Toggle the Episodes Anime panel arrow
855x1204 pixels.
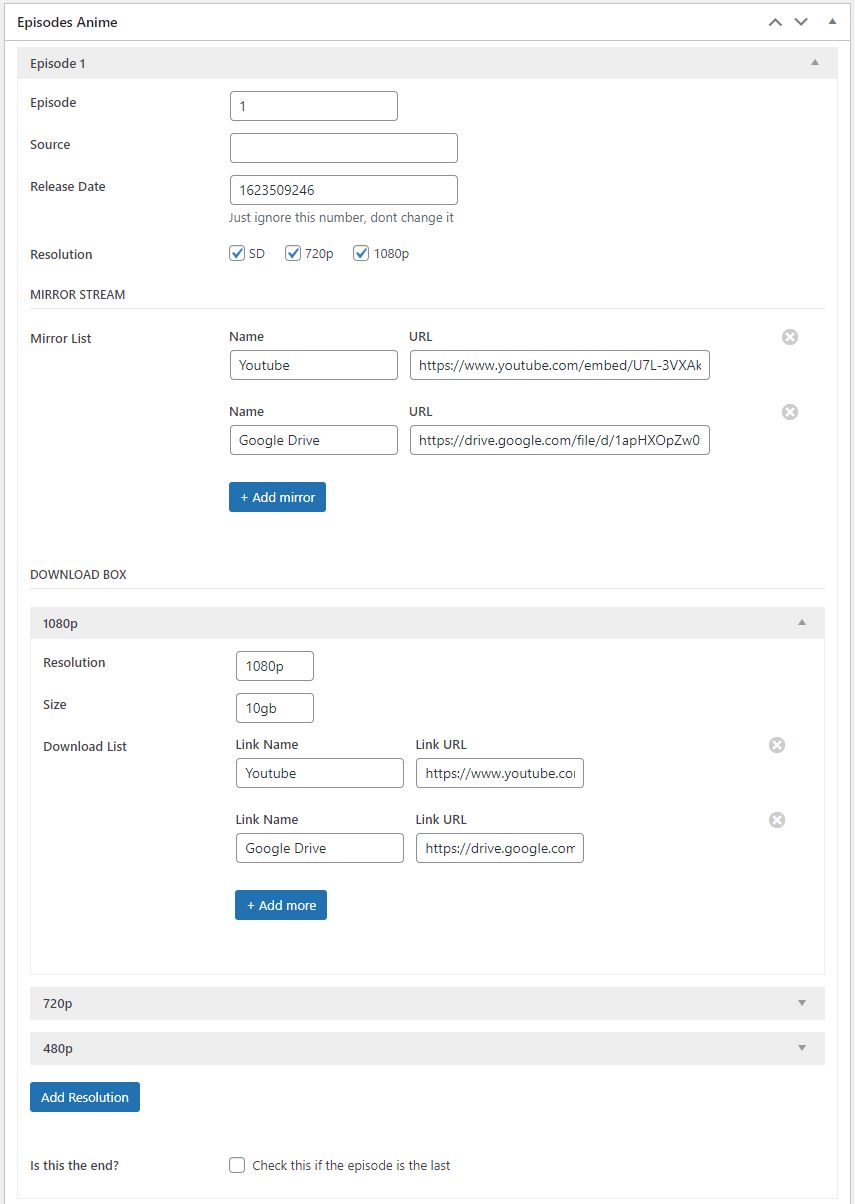832,22
